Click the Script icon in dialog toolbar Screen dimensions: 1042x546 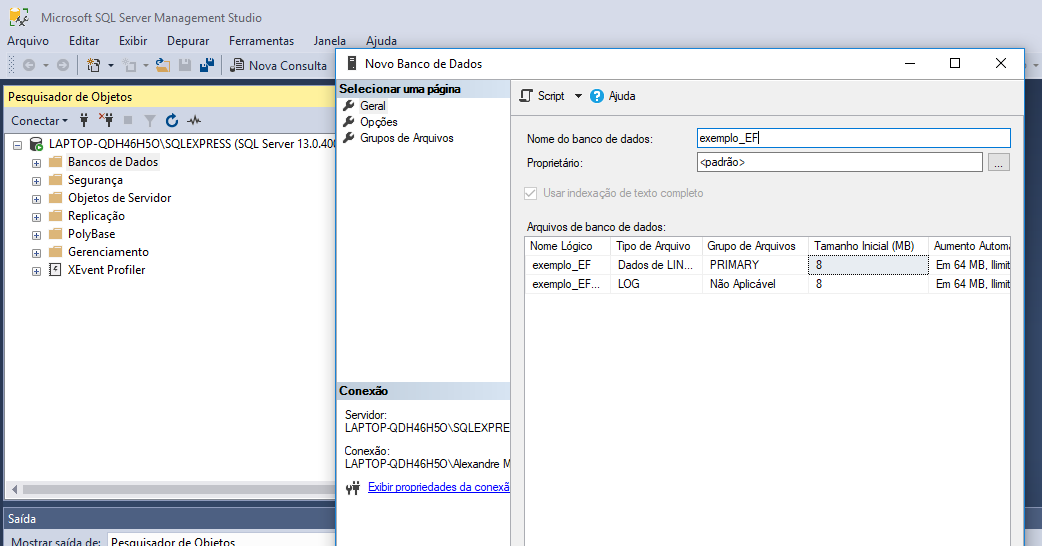click(526, 96)
